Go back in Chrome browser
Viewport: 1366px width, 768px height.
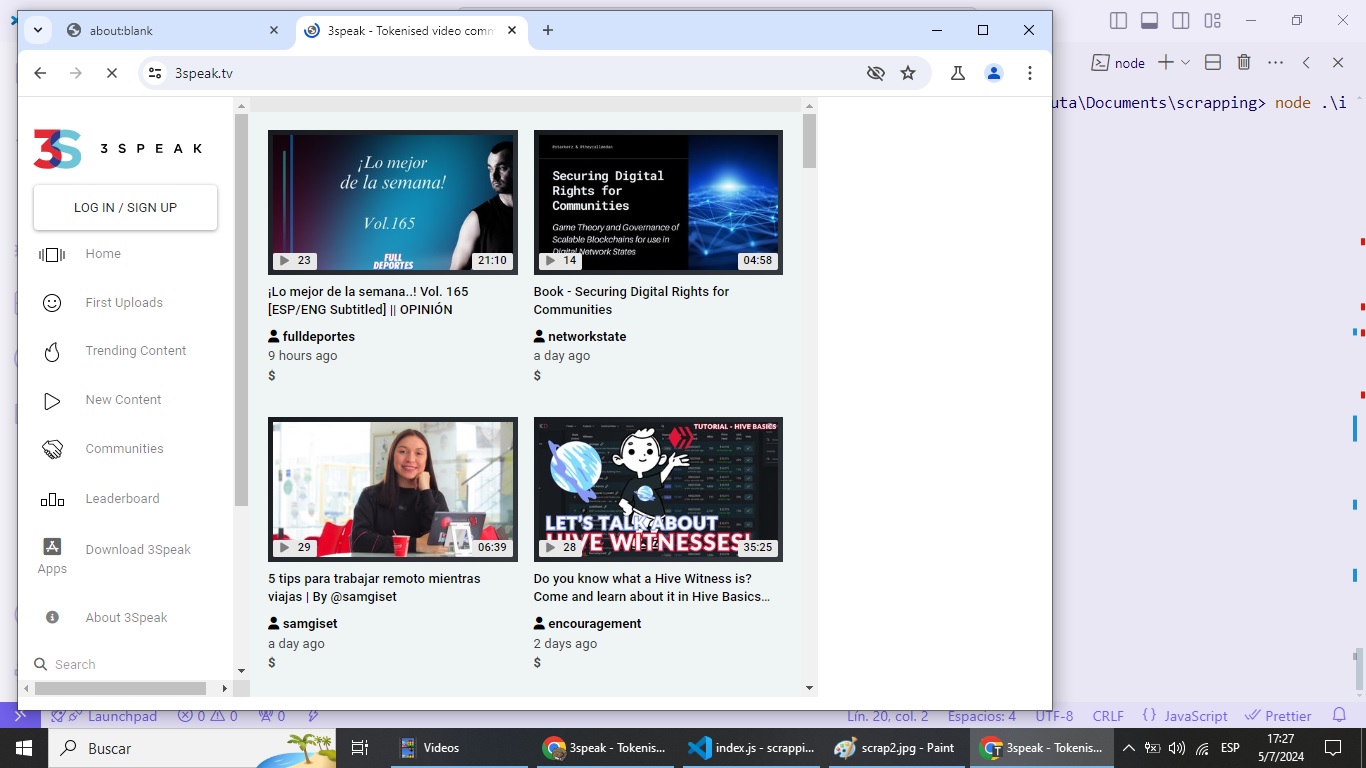pos(40,73)
